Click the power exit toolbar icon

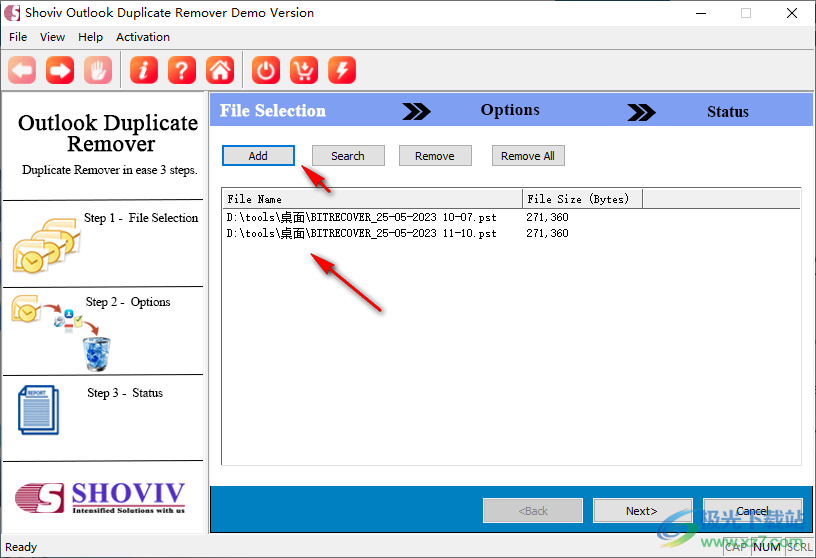[266, 70]
